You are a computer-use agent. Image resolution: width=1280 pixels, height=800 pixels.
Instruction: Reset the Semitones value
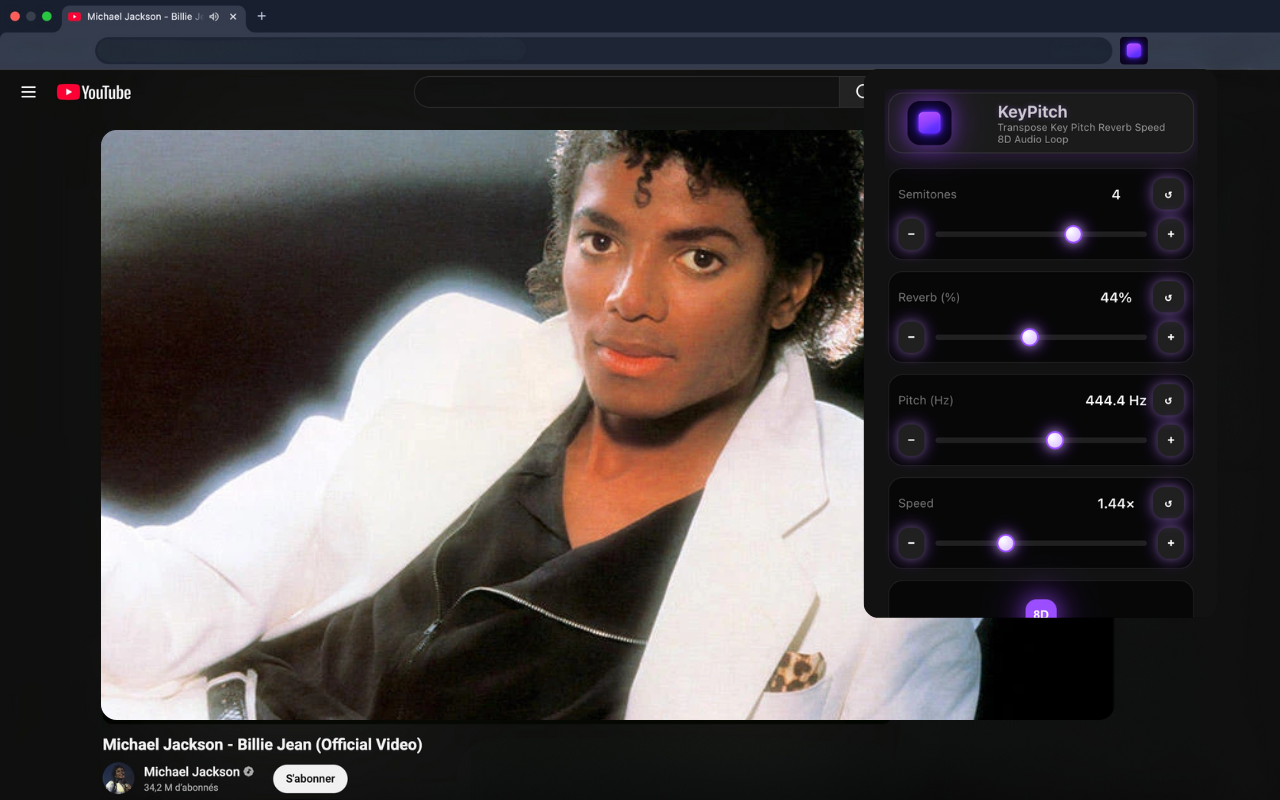click(x=1168, y=194)
